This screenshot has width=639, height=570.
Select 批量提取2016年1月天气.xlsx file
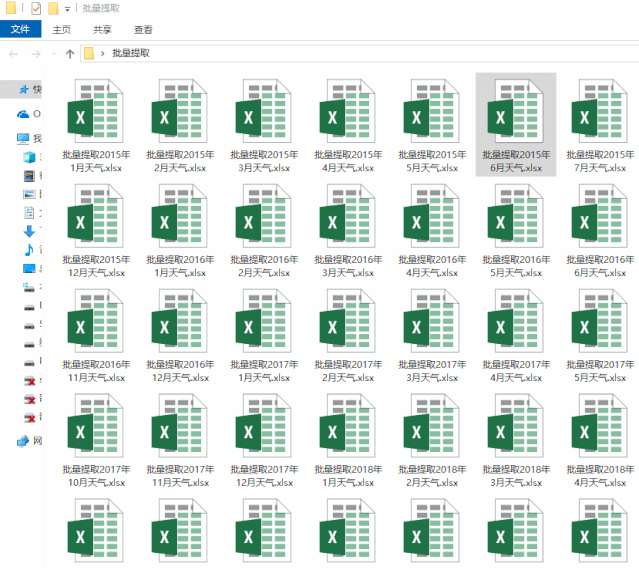click(180, 230)
